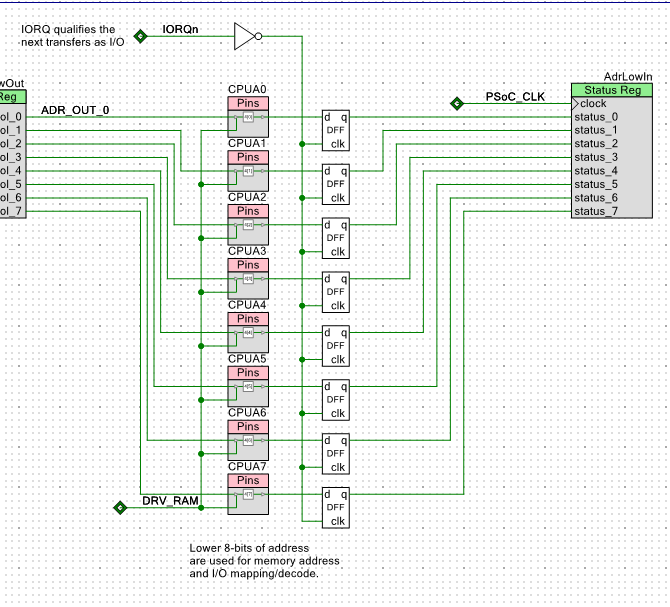
Task: Click the ADR_OUT_0 wire label
Action: 75,109
